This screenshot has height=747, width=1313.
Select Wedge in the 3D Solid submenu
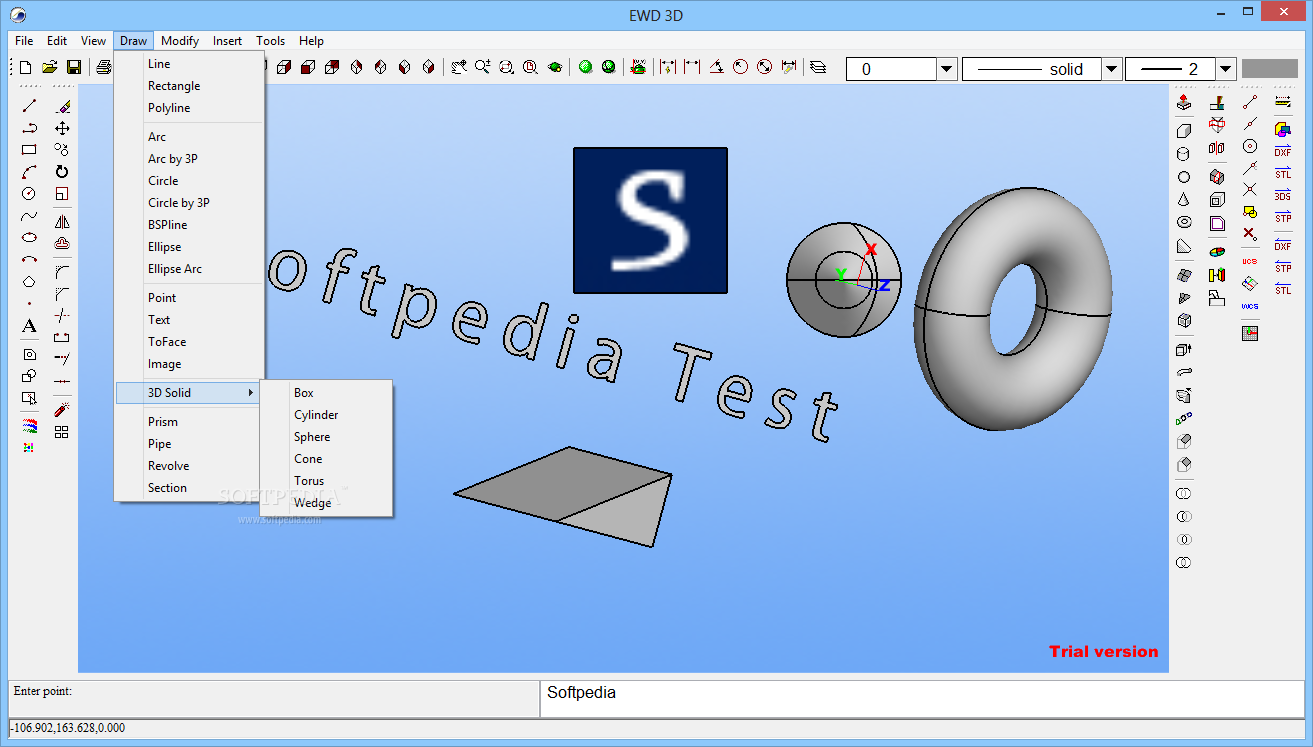coord(312,503)
